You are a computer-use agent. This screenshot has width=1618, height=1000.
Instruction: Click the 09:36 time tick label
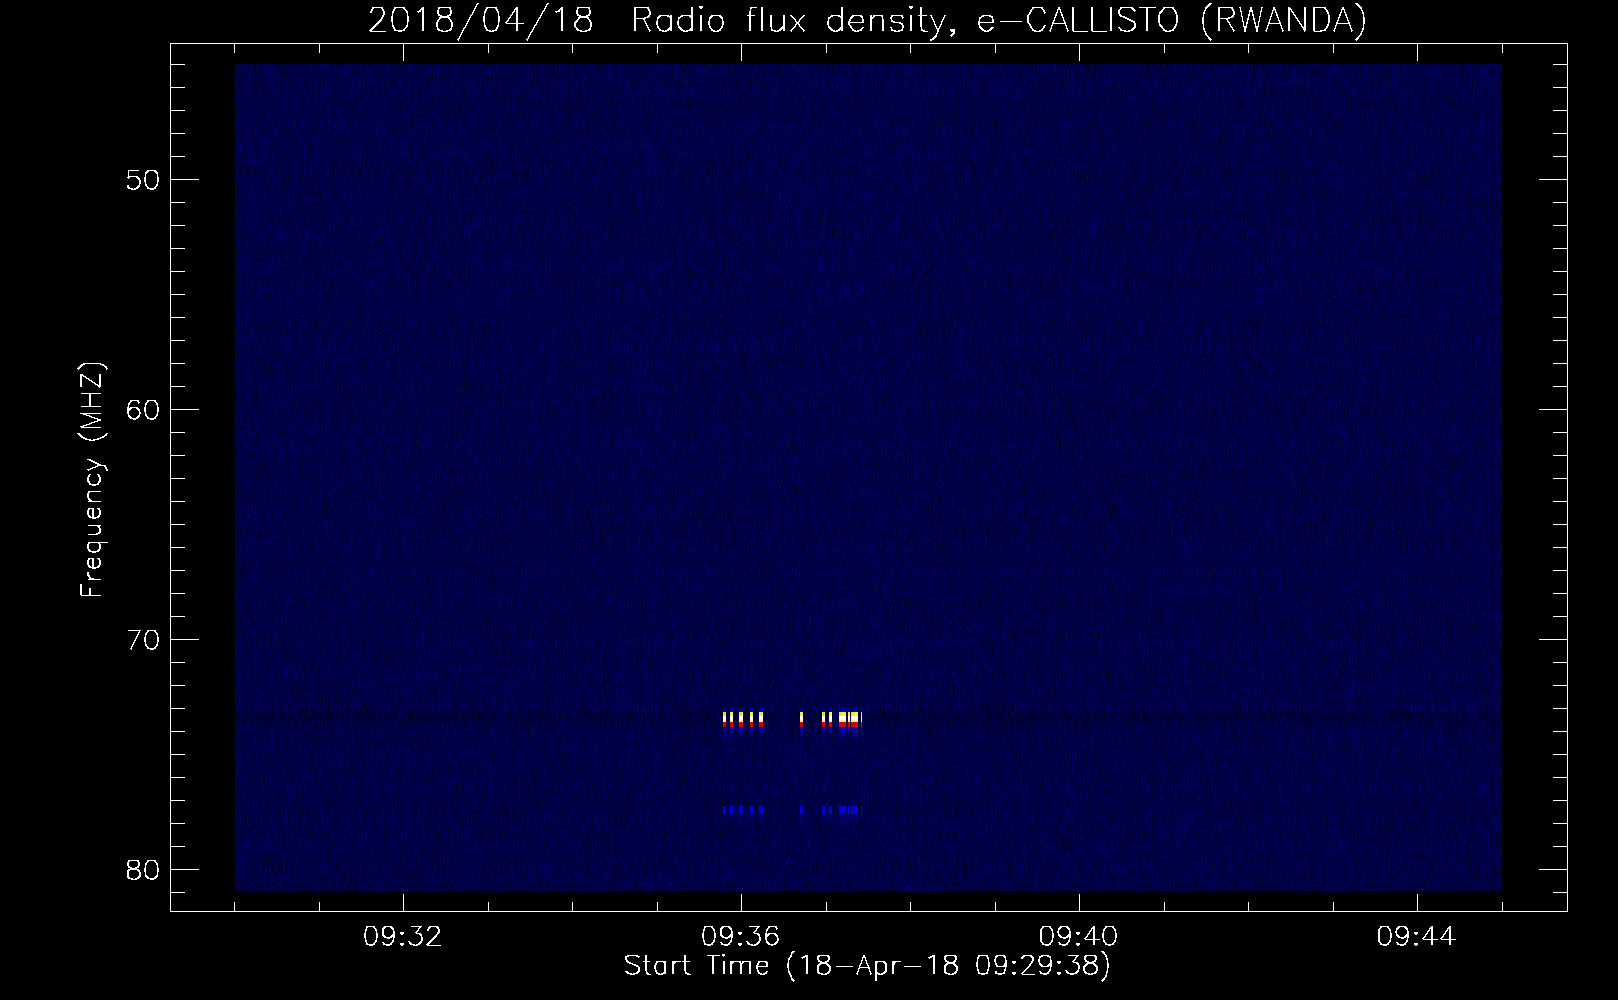(741, 937)
